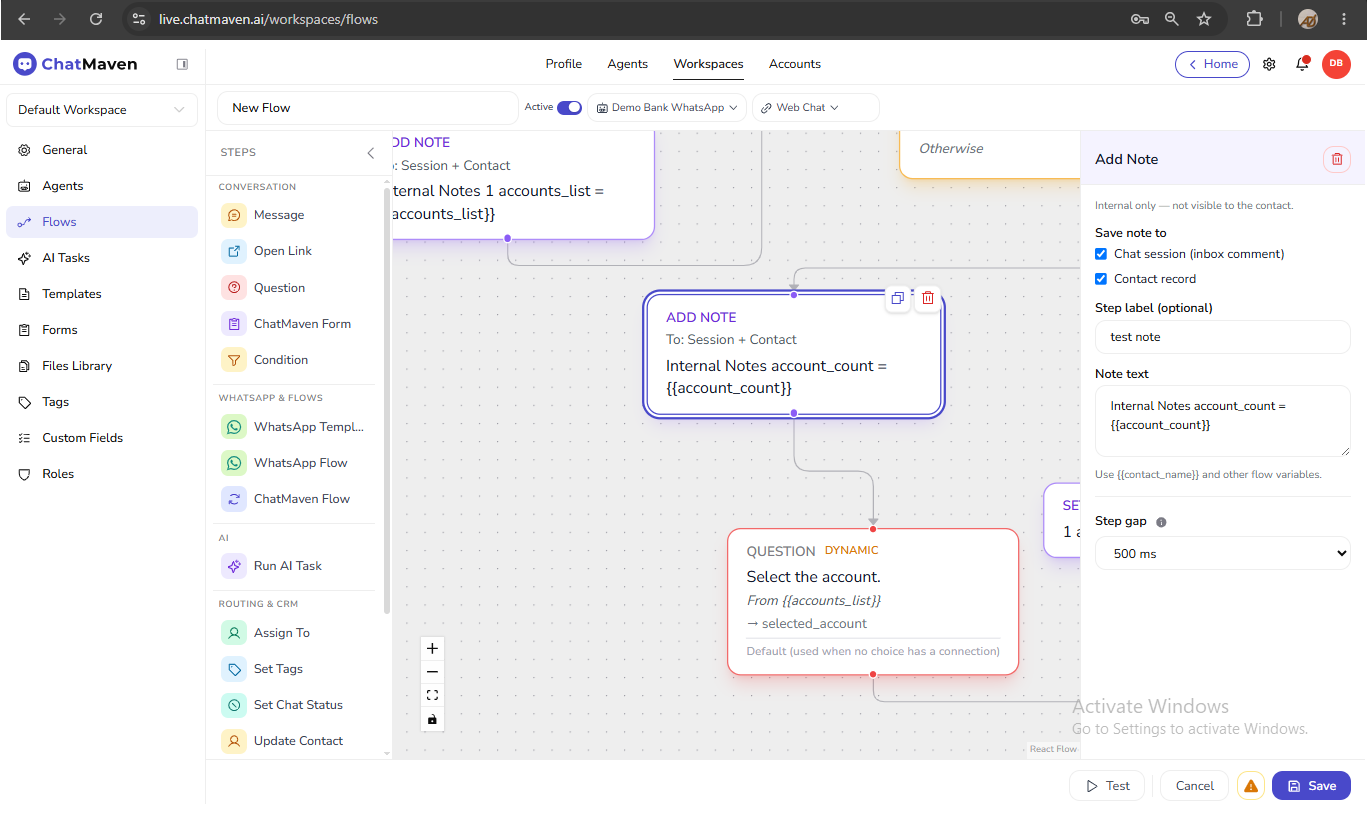The width and height of the screenshot is (1367, 815).
Task: Click the orange warning triangle icon
Action: pos(1251,786)
